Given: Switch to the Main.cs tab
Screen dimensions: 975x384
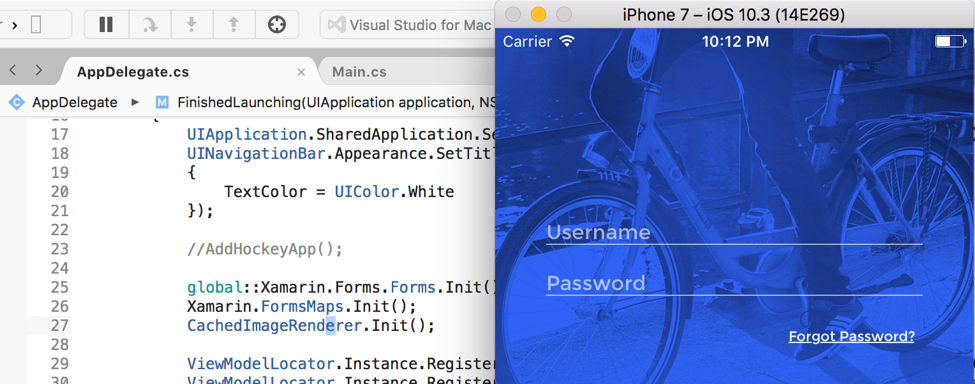Looking at the screenshot, I should click(x=359, y=71).
